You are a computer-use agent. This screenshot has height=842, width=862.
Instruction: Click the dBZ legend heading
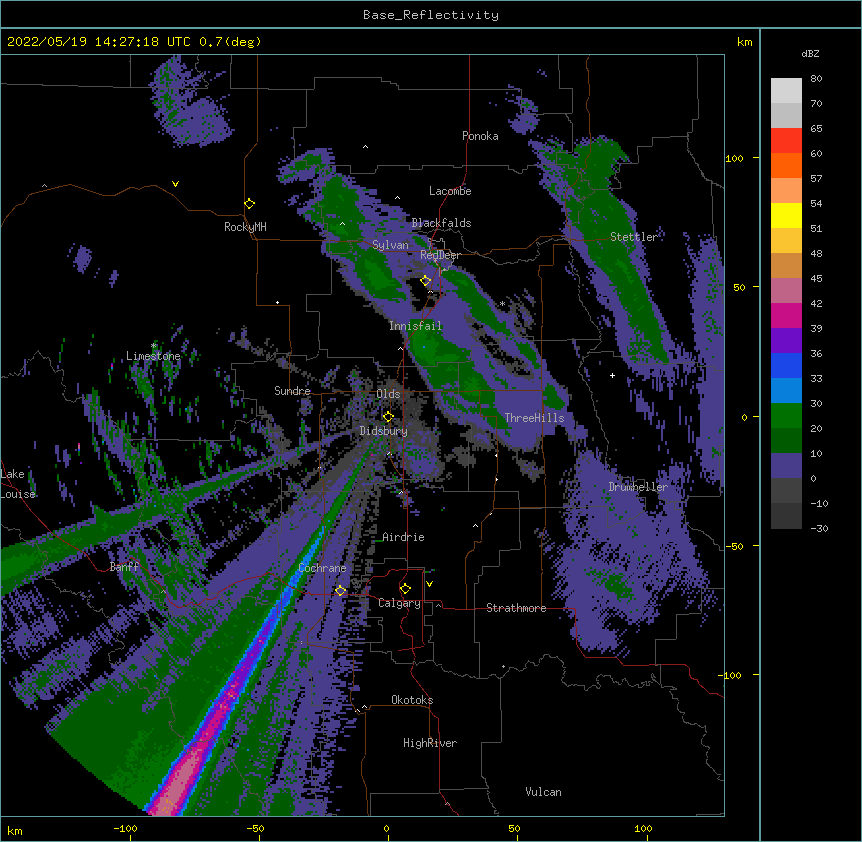[x=810, y=54]
